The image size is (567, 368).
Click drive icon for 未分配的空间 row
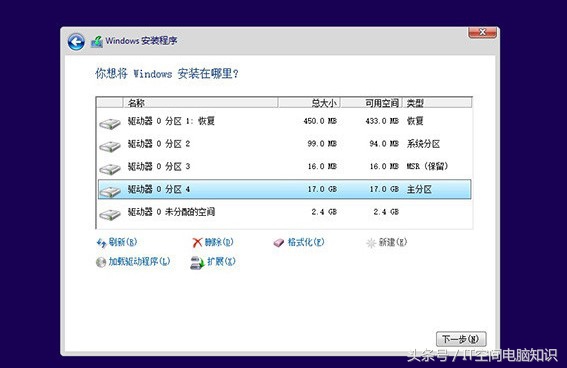point(110,215)
